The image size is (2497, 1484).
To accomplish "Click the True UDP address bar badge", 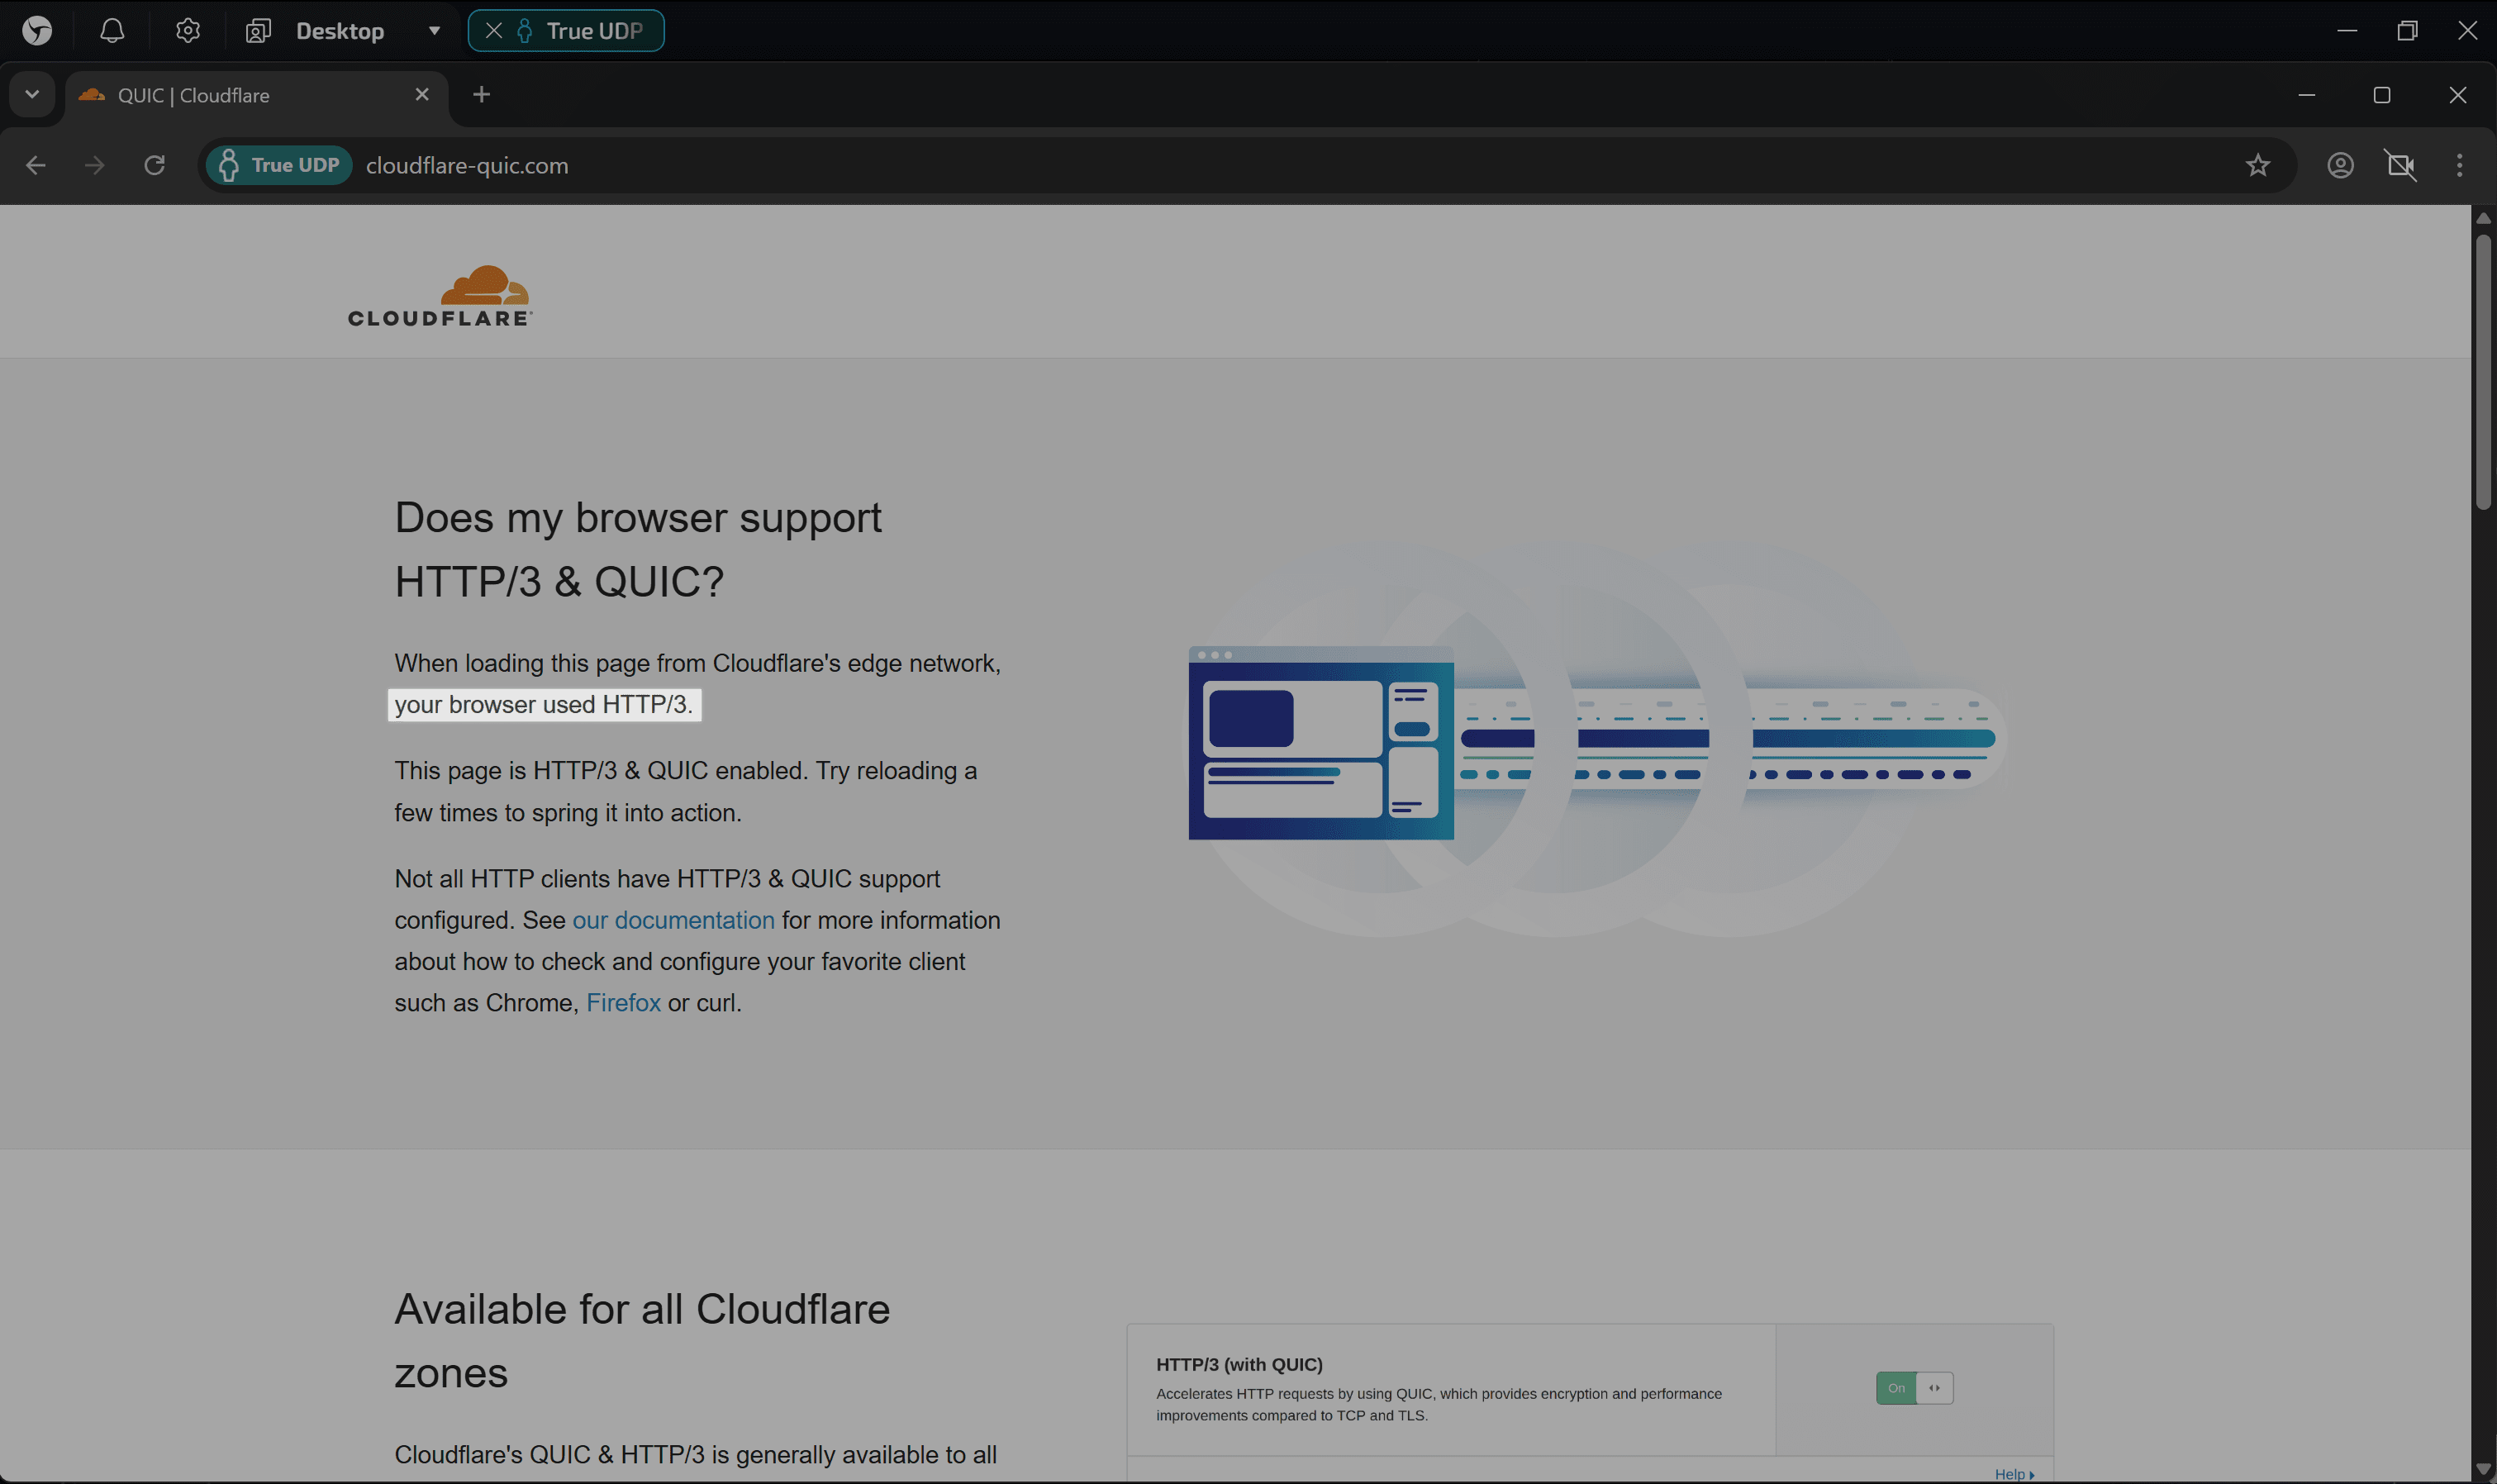I will point(279,165).
